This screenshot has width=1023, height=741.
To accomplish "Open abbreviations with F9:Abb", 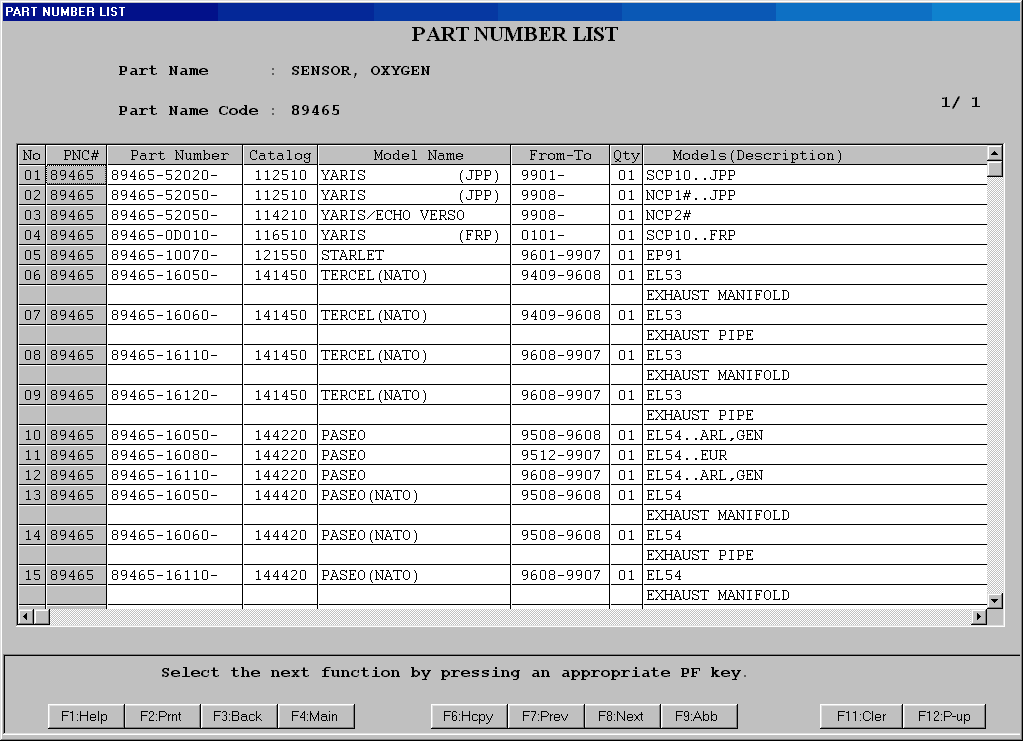I will 698,716.
